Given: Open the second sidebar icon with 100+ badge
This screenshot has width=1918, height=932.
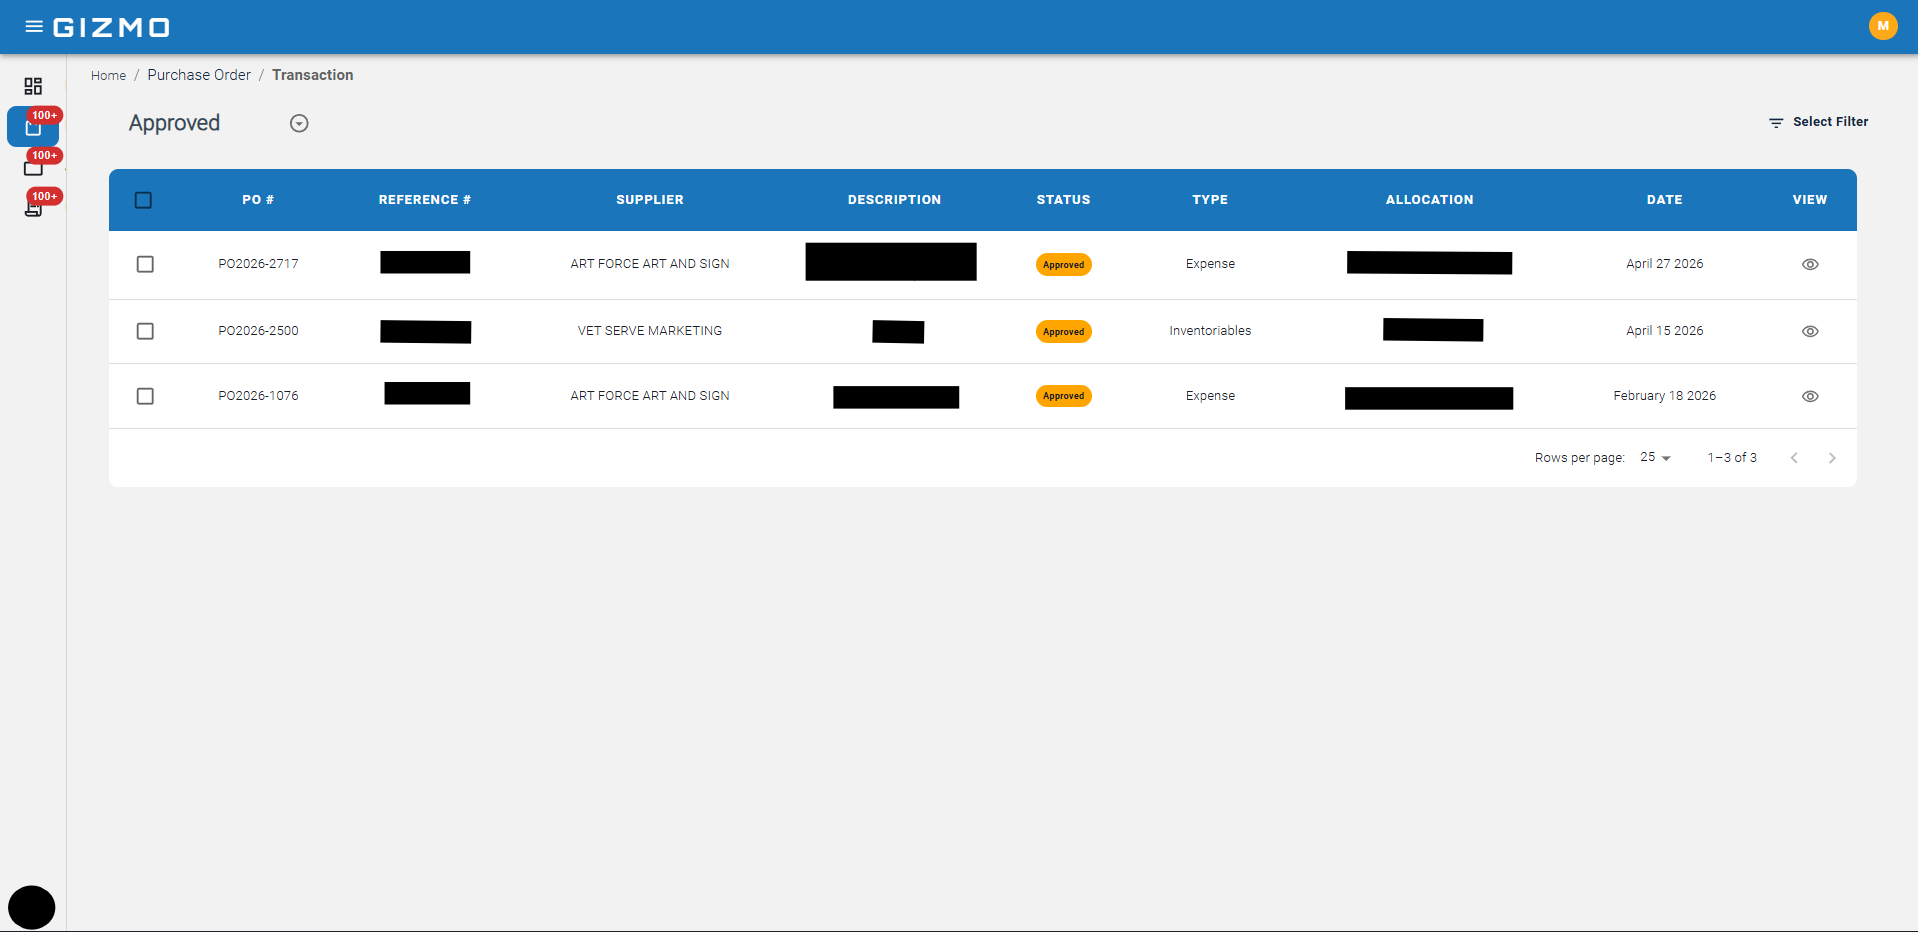Looking at the screenshot, I should tap(33, 167).
